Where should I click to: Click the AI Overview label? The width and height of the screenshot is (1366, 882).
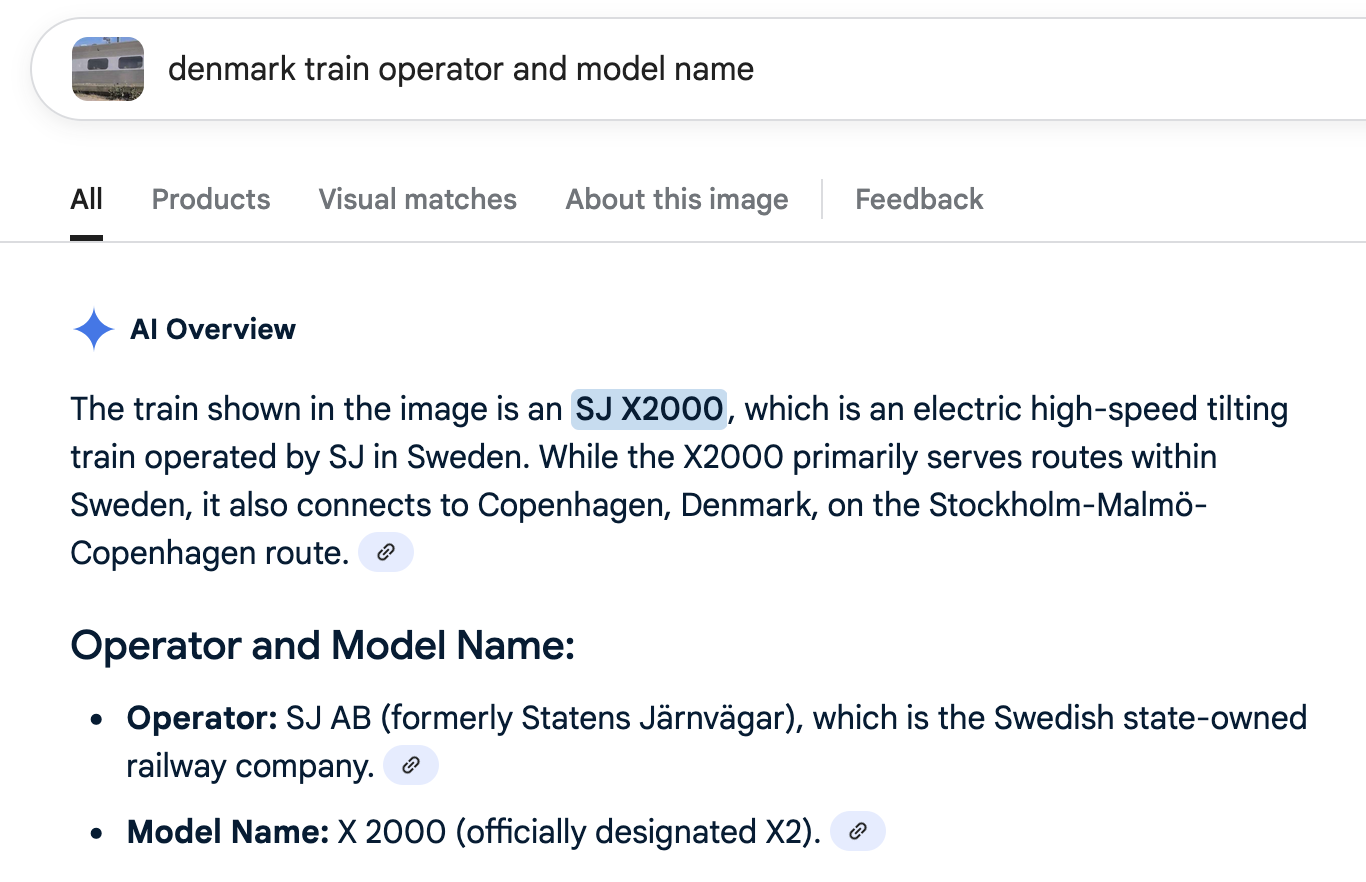point(213,329)
